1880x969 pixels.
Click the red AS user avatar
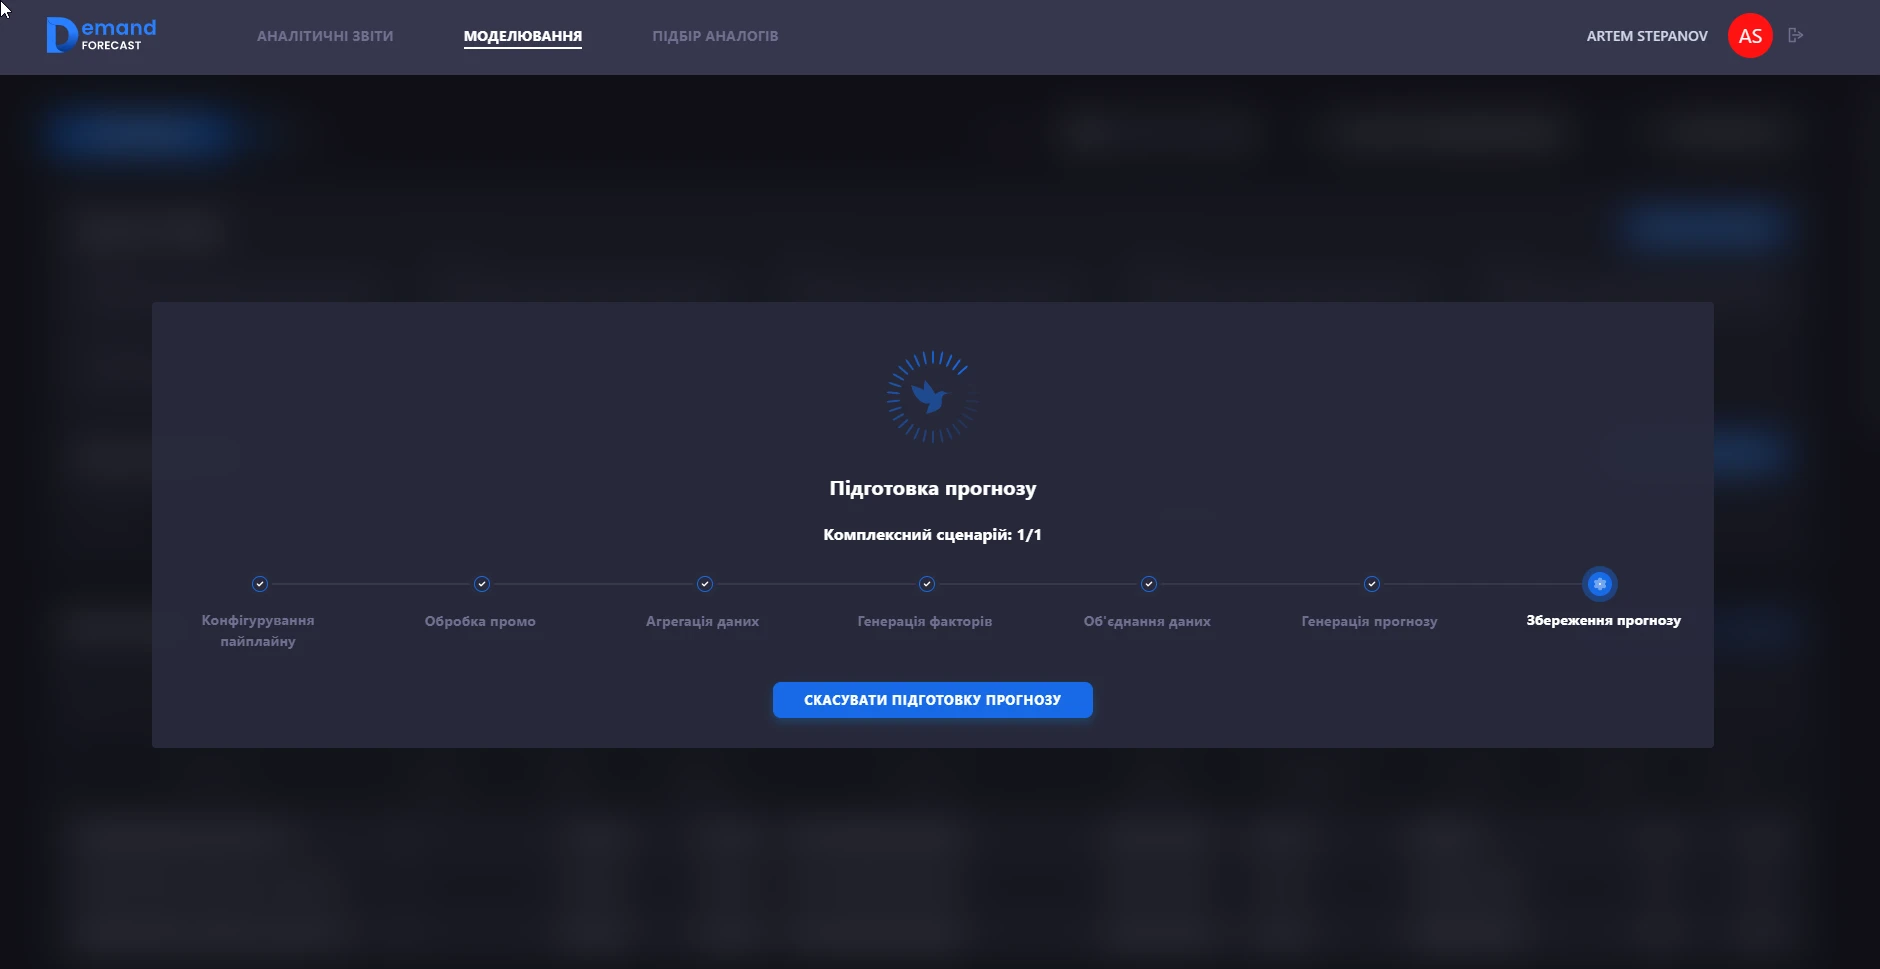coord(1749,36)
